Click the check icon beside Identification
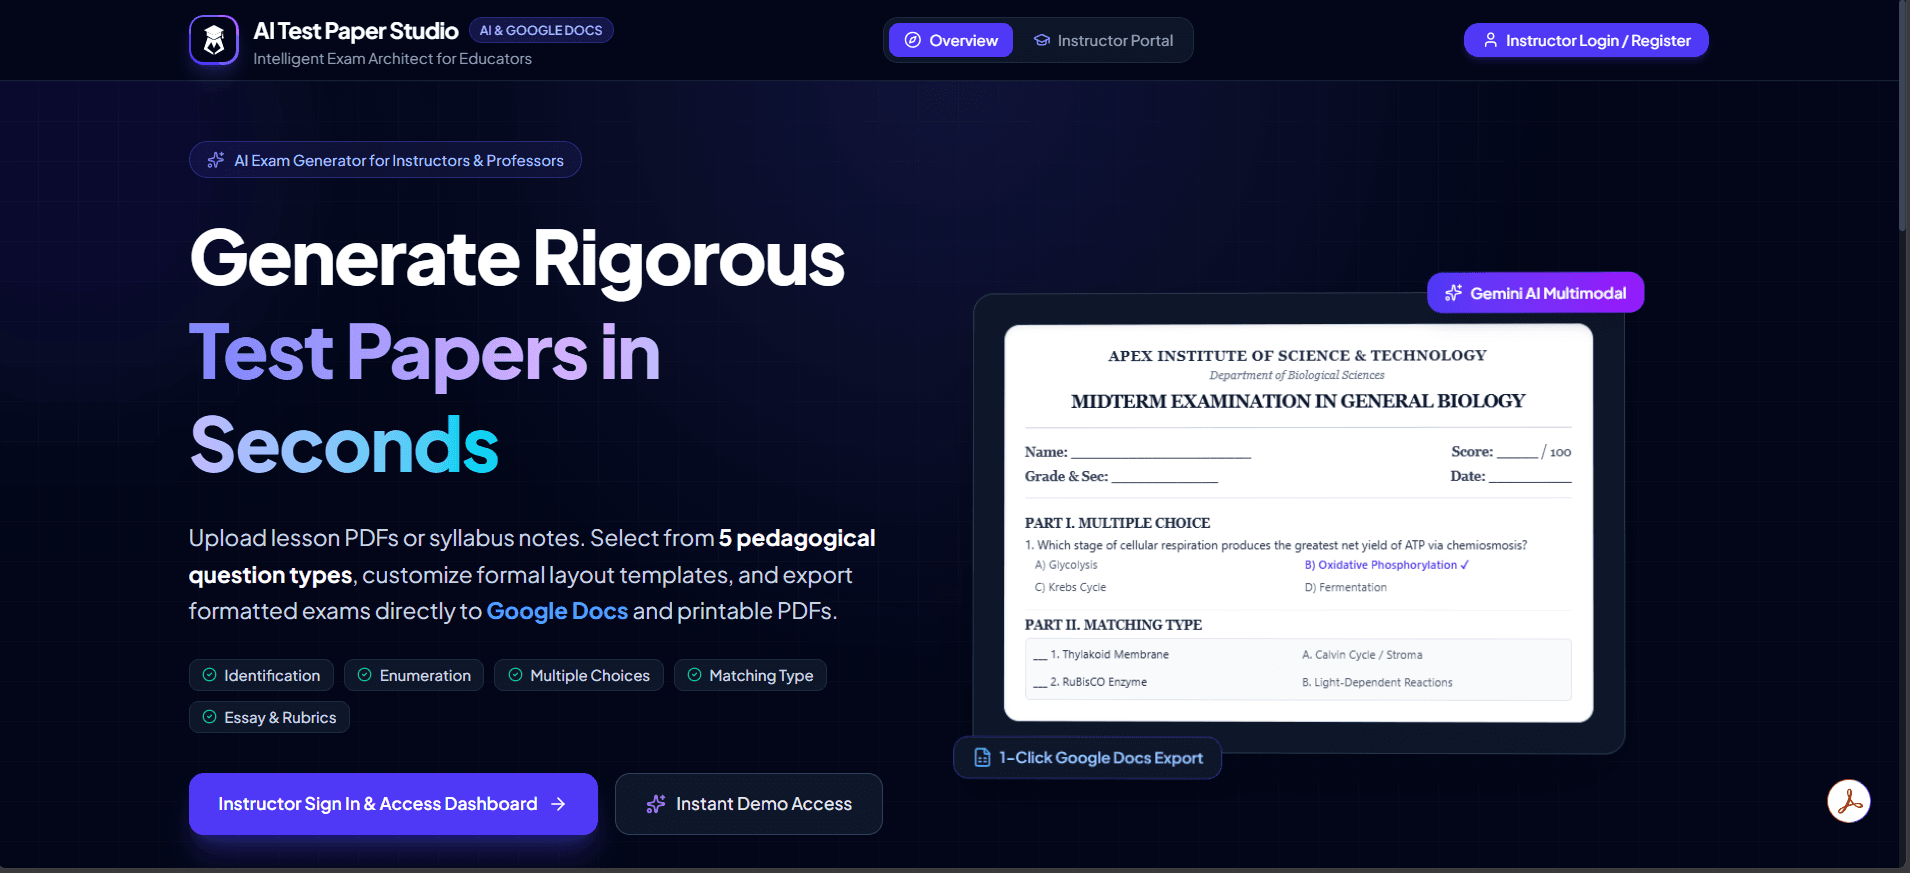The height and width of the screenshot is (873, 1910). (x=209, y=675)
